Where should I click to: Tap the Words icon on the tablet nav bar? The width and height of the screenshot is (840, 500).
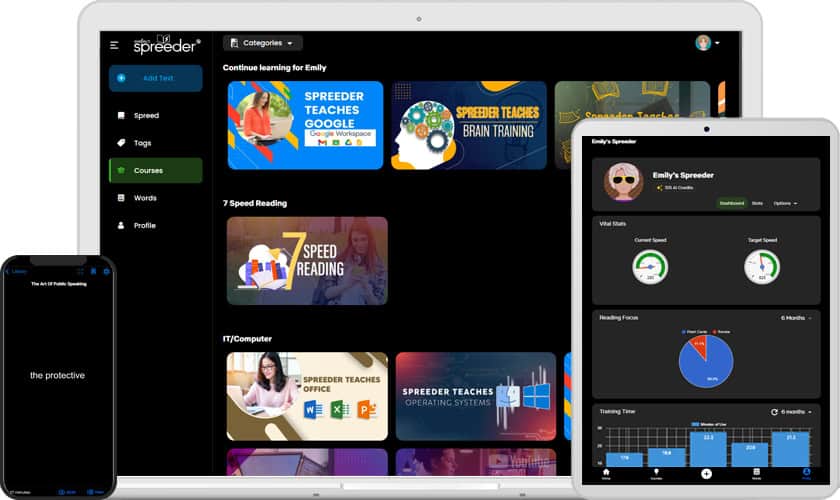click(756, 474)
